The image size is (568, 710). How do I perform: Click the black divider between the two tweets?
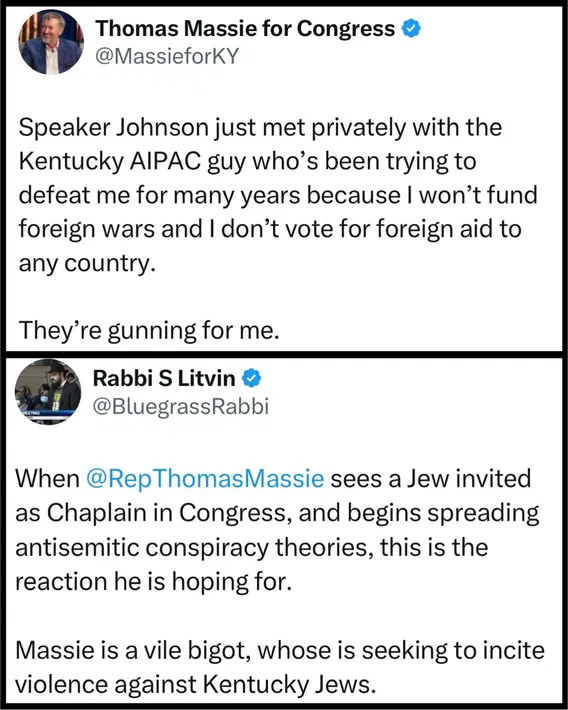coord(284,354)
